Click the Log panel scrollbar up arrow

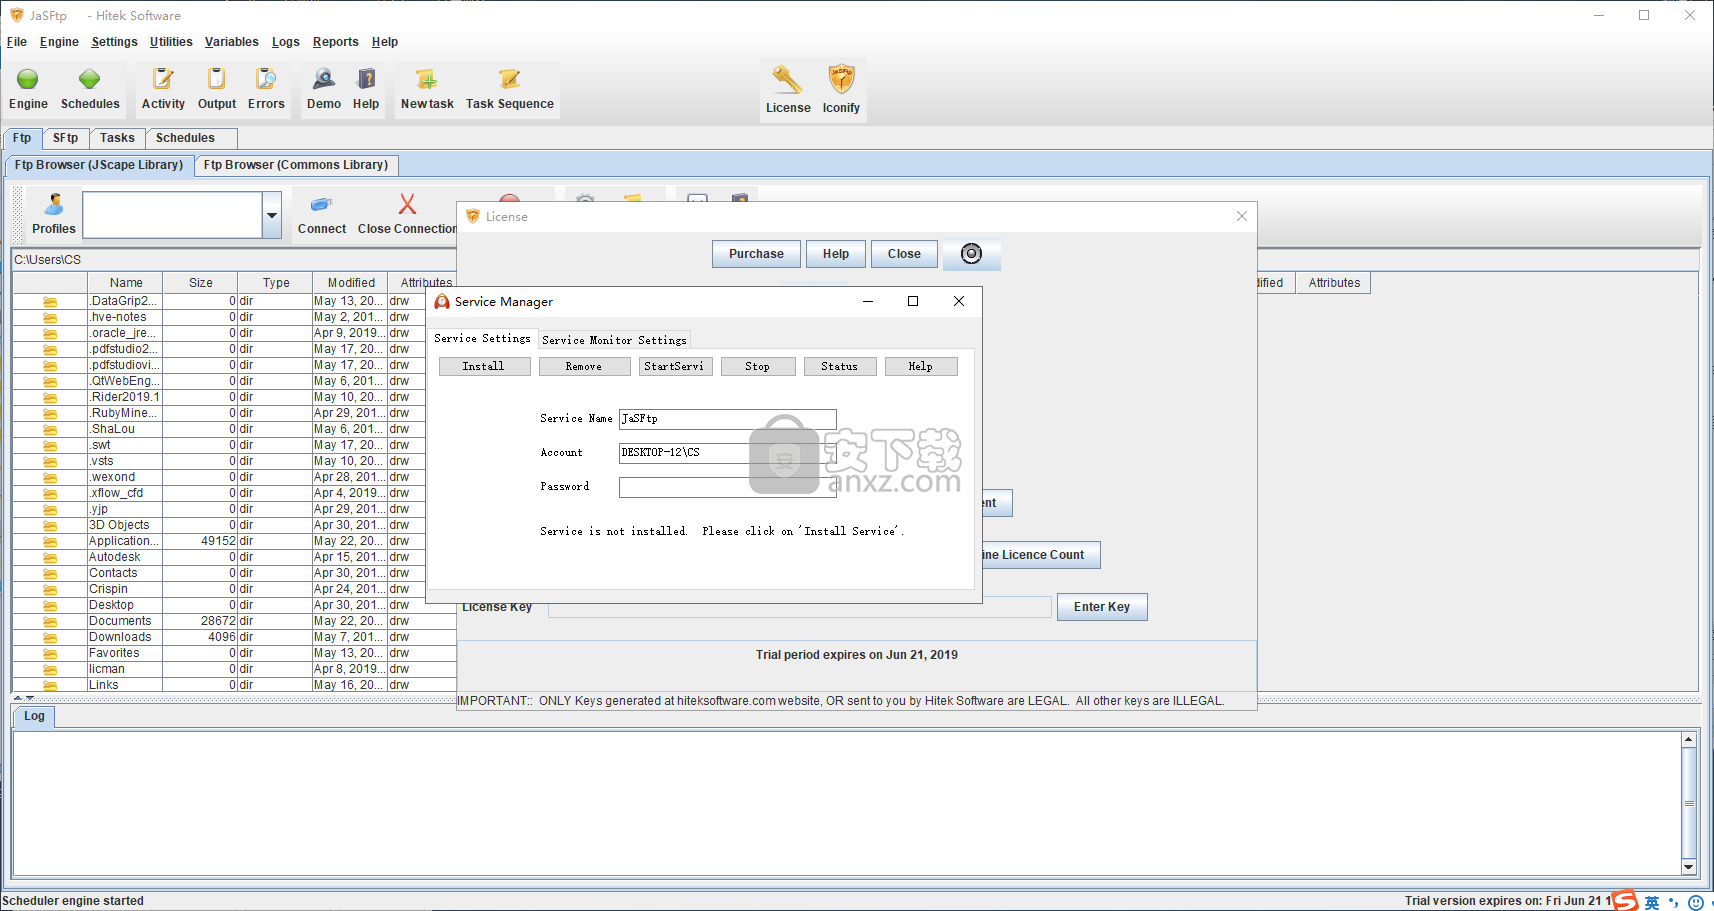1689,740
